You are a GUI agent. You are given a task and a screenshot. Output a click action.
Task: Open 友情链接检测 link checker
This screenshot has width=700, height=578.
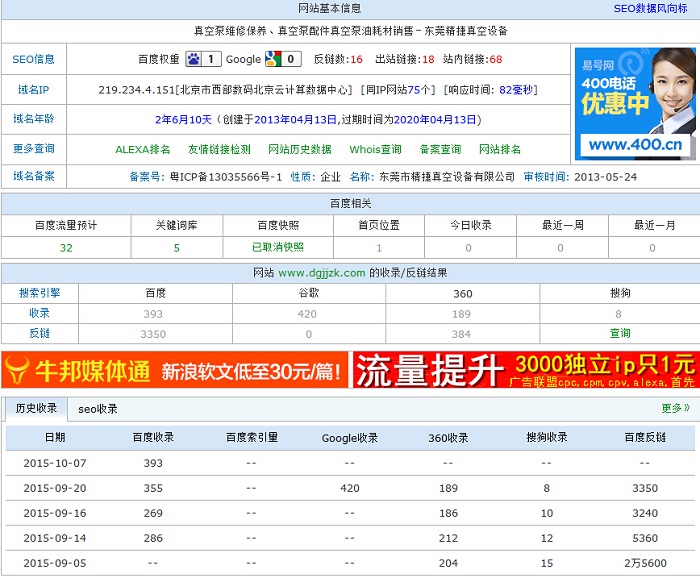tap(219, 150)
